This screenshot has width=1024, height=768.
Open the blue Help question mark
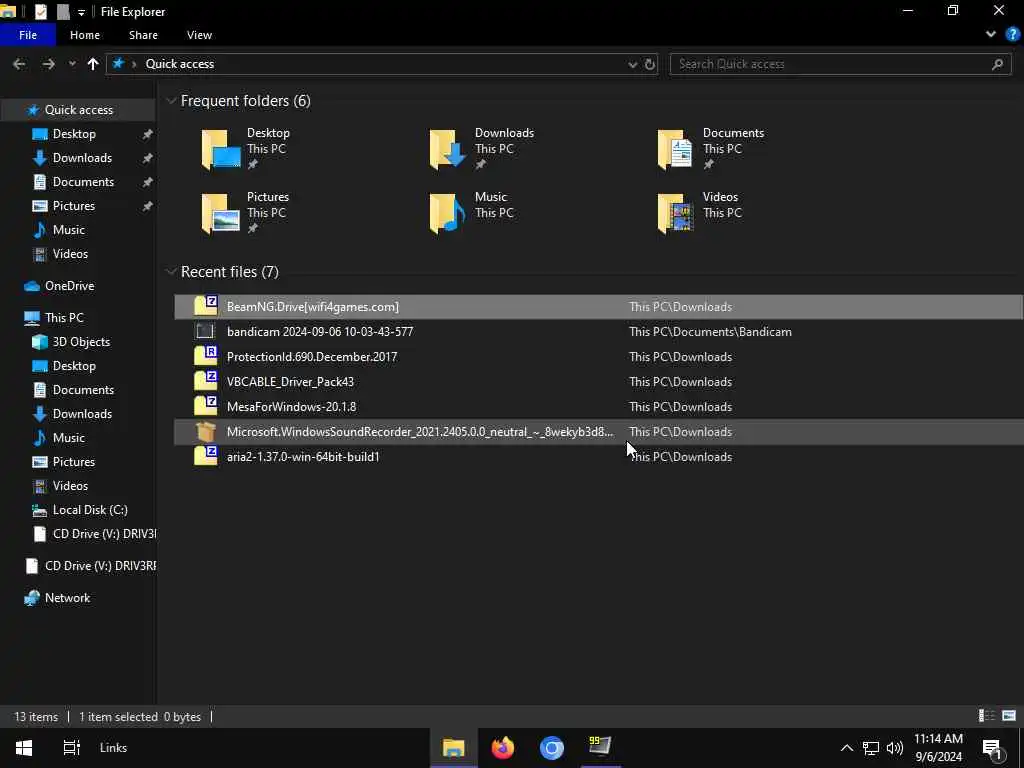[1012, 35]
